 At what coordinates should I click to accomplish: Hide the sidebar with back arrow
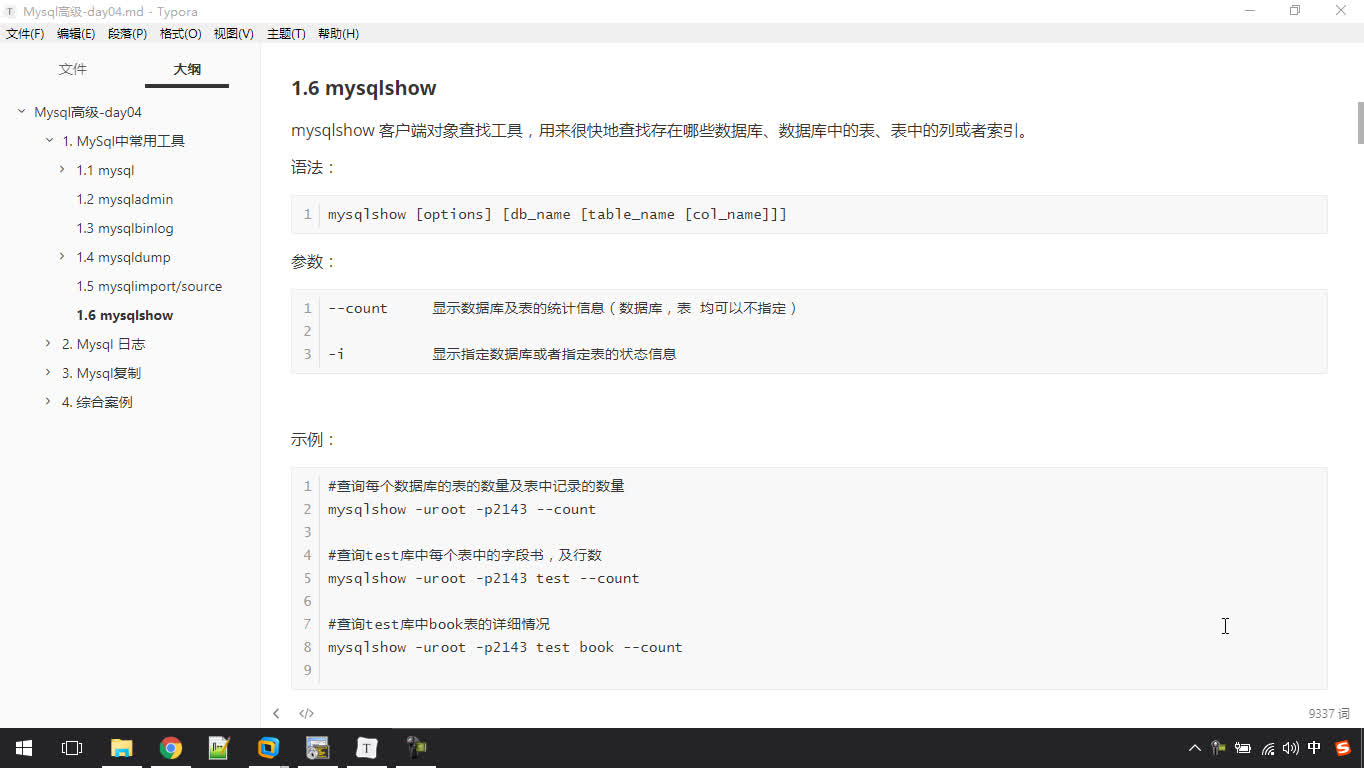[276, 713]
